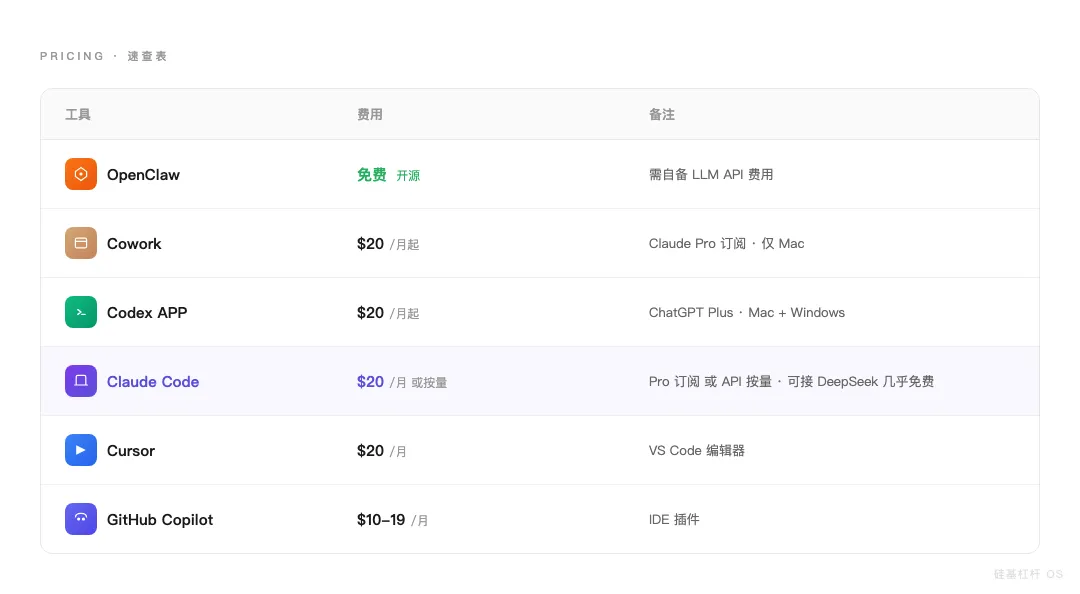Click the purple $20 Claude Code price
The height and width of the screenshot is (594, 1080).
(x=370, y=382)
